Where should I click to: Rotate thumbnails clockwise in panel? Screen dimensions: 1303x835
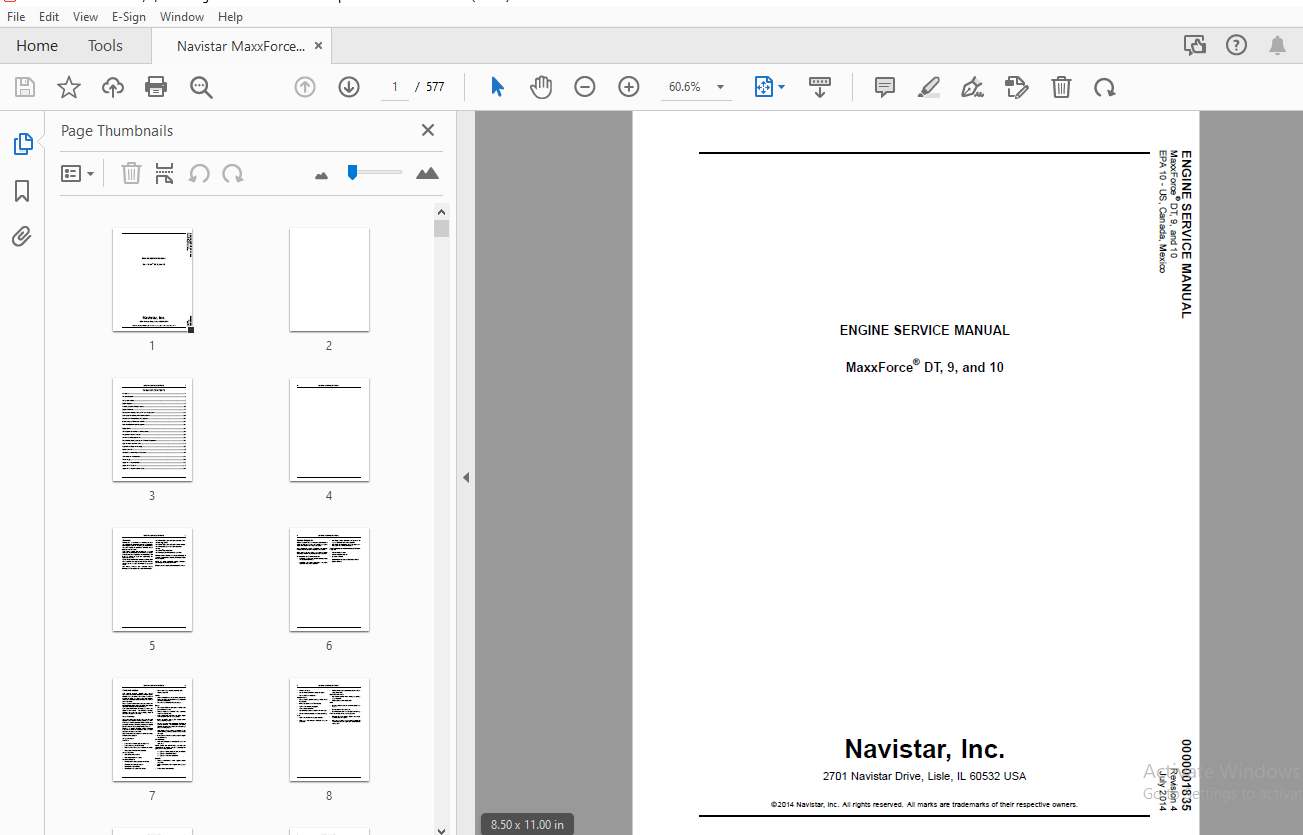(x=233, y=173)
